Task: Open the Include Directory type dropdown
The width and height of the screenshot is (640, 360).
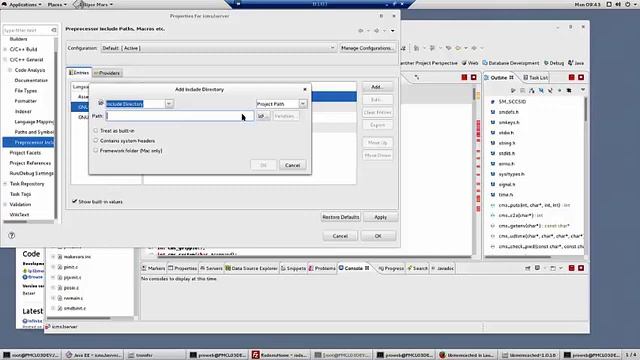Action: [x=169, y=104]
